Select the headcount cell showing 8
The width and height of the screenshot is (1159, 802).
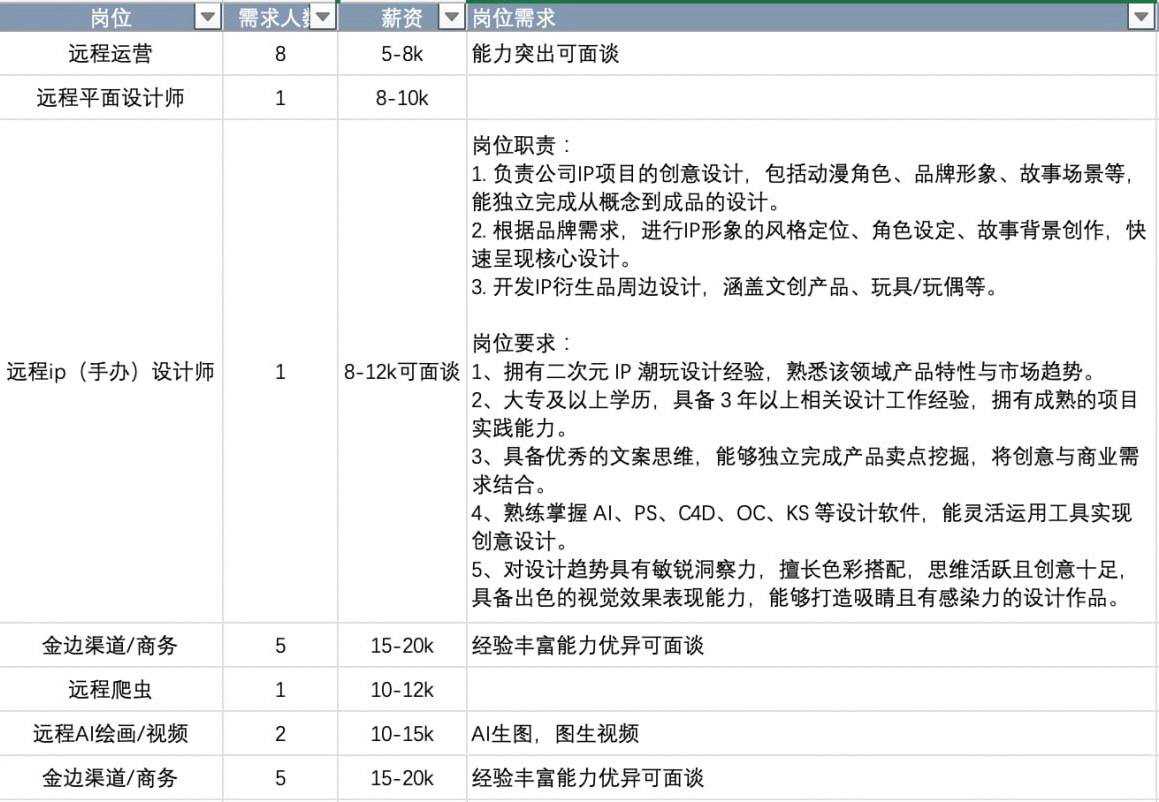click(280, 53)
